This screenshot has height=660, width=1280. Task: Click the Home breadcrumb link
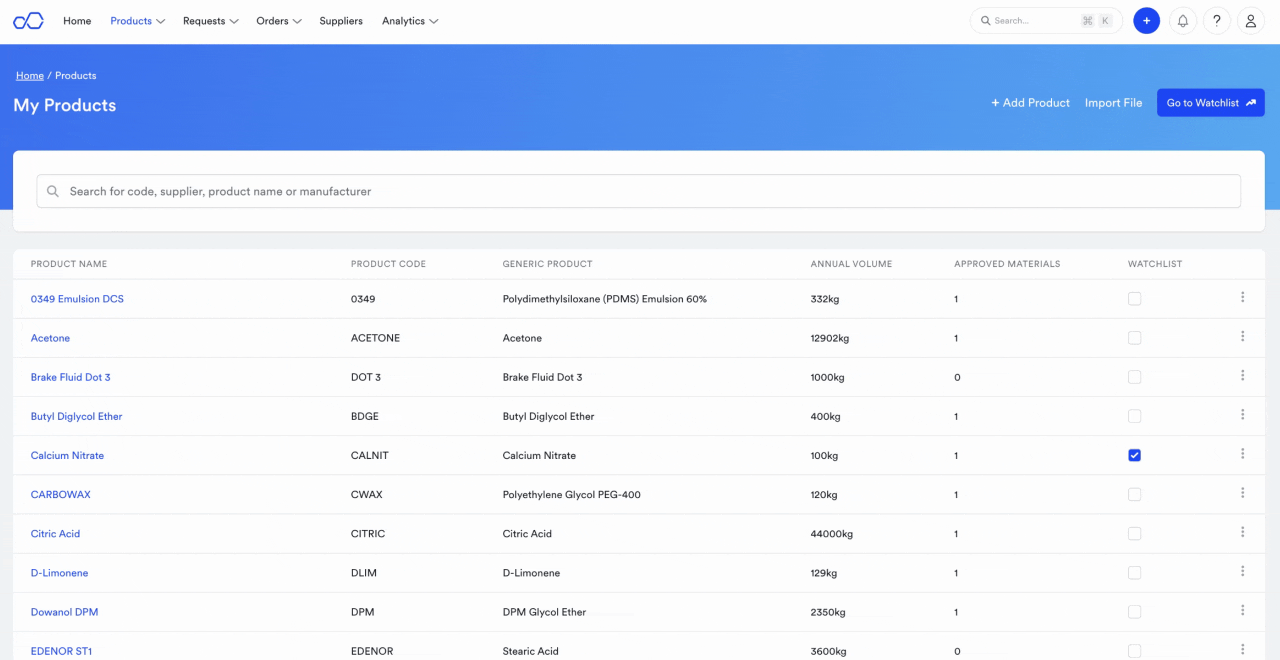[30, 76]
